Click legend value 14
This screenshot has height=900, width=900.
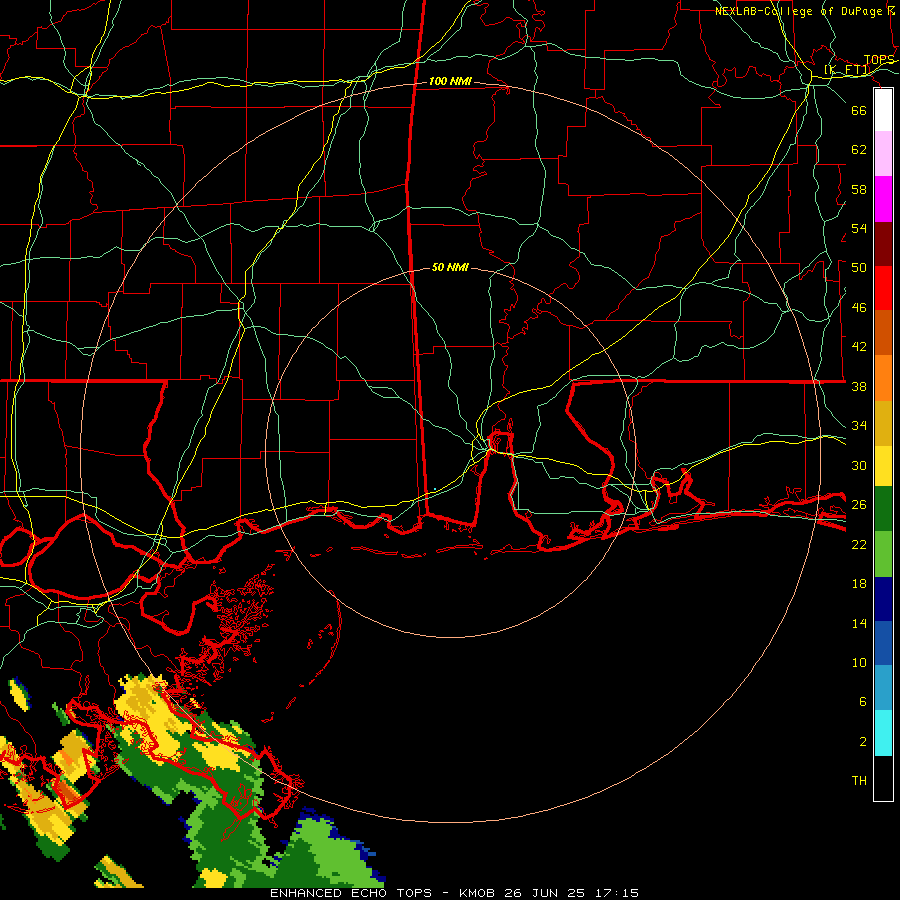point(859,624)
